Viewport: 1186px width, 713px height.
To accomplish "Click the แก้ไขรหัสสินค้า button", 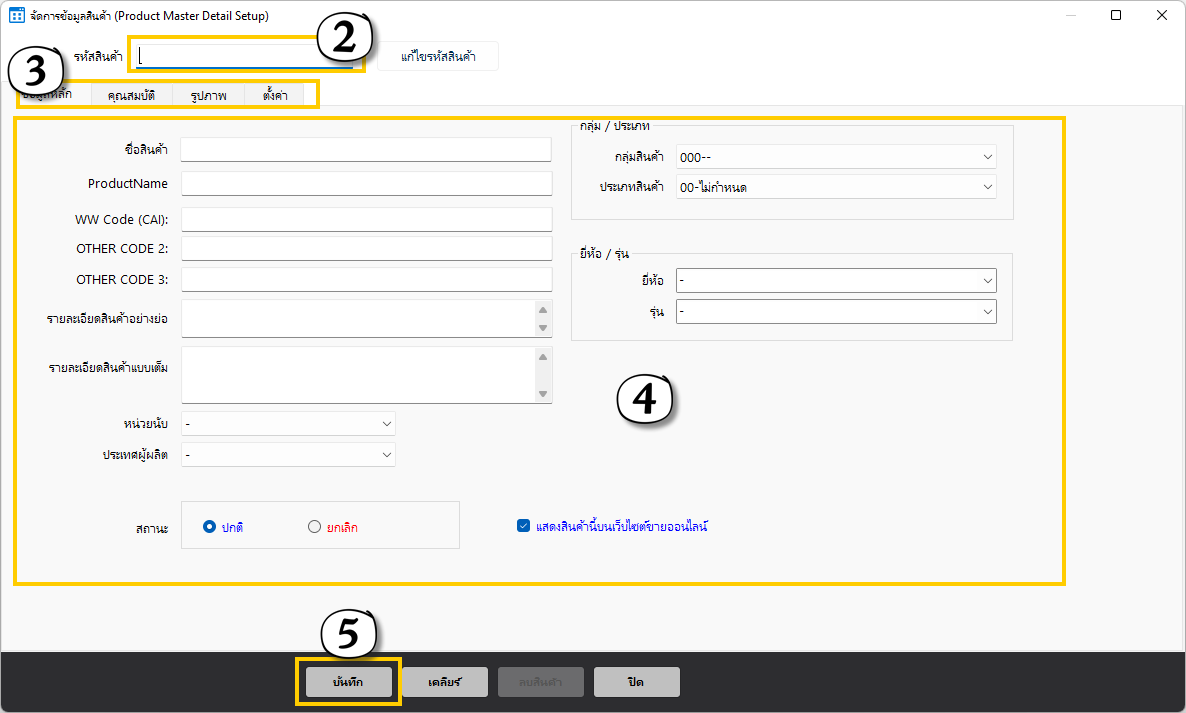I will pyautogui.click(x=437, y=57).
